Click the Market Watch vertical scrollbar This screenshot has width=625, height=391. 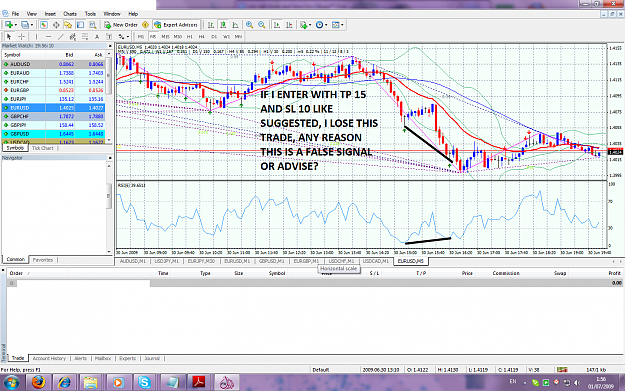point(109,97)
